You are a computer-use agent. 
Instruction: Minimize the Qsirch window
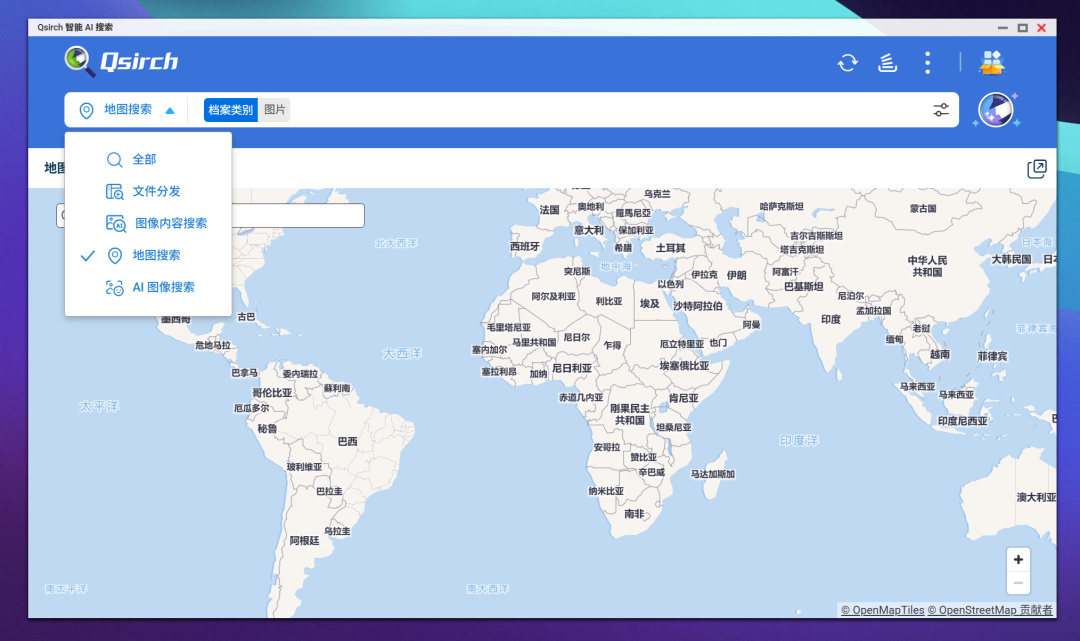[x=1003, y=28]
